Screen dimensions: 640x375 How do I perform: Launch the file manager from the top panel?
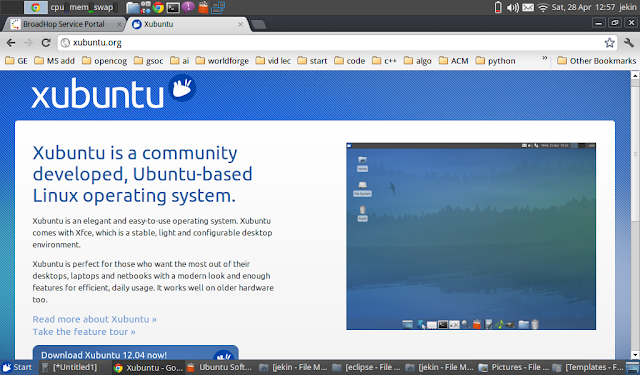pos(133,7)
